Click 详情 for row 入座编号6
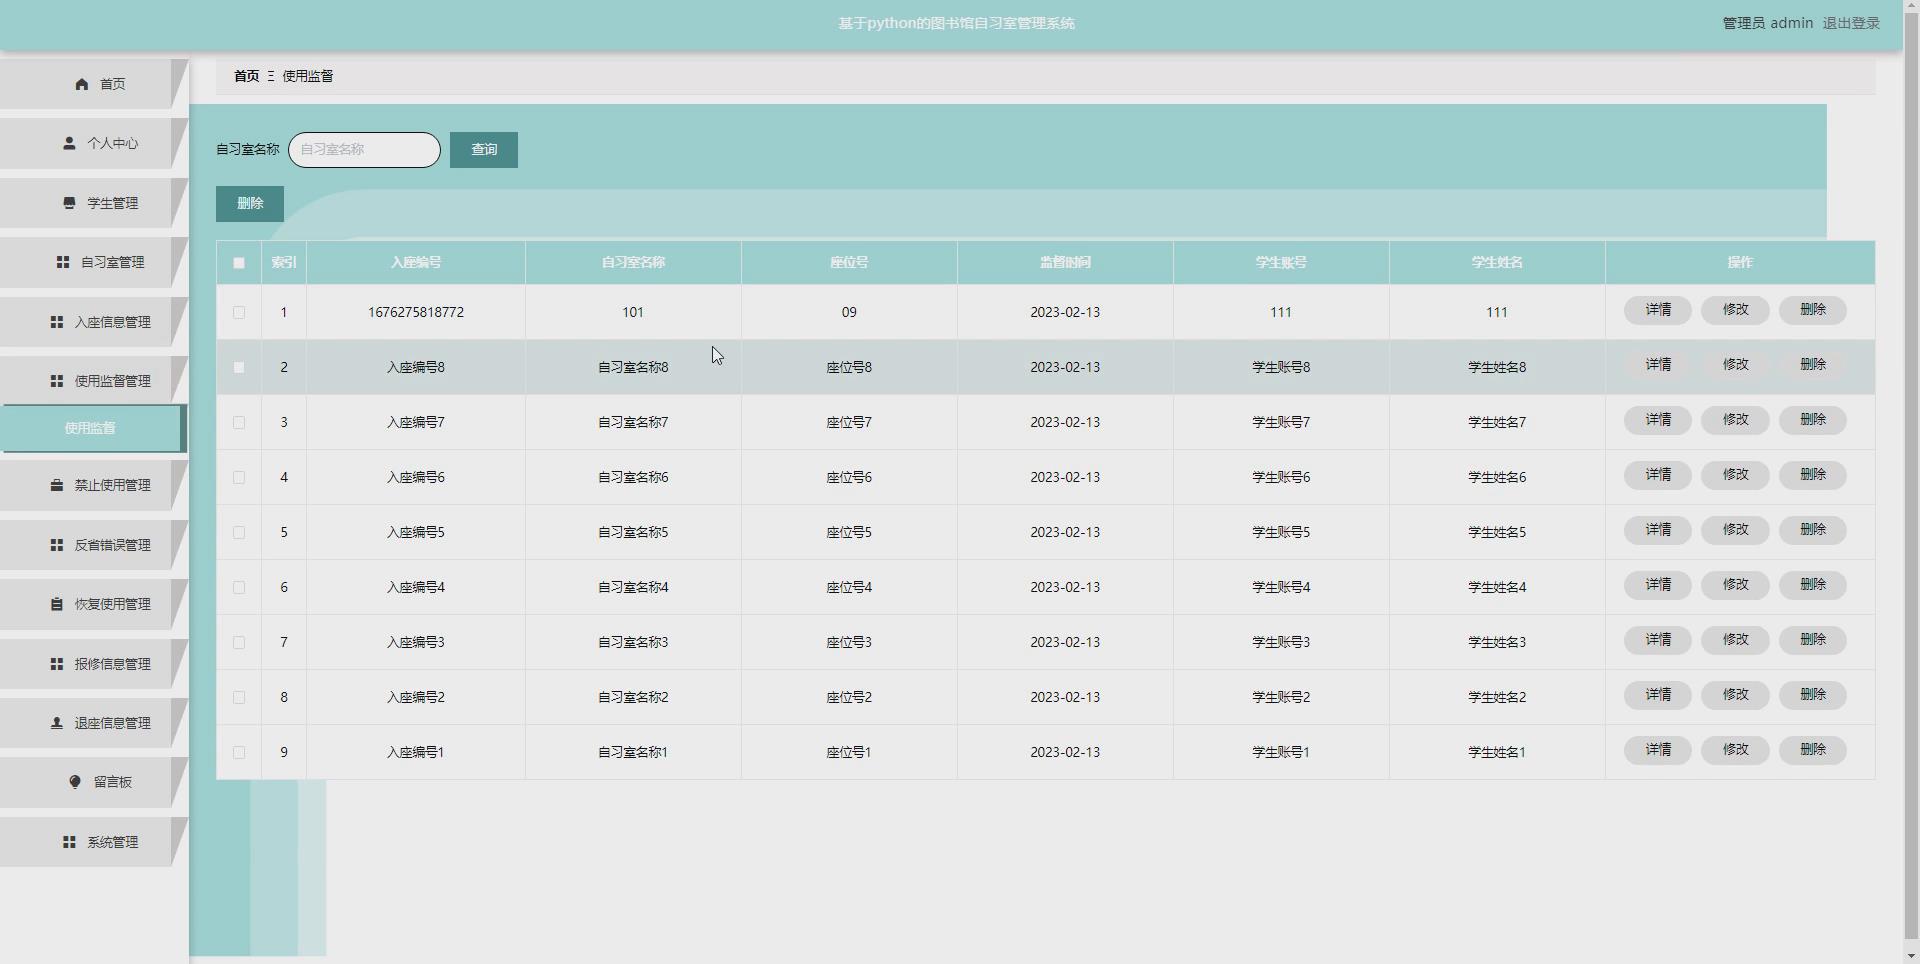The height and width of the screenshot is (964, 1920). (1658, 475)
